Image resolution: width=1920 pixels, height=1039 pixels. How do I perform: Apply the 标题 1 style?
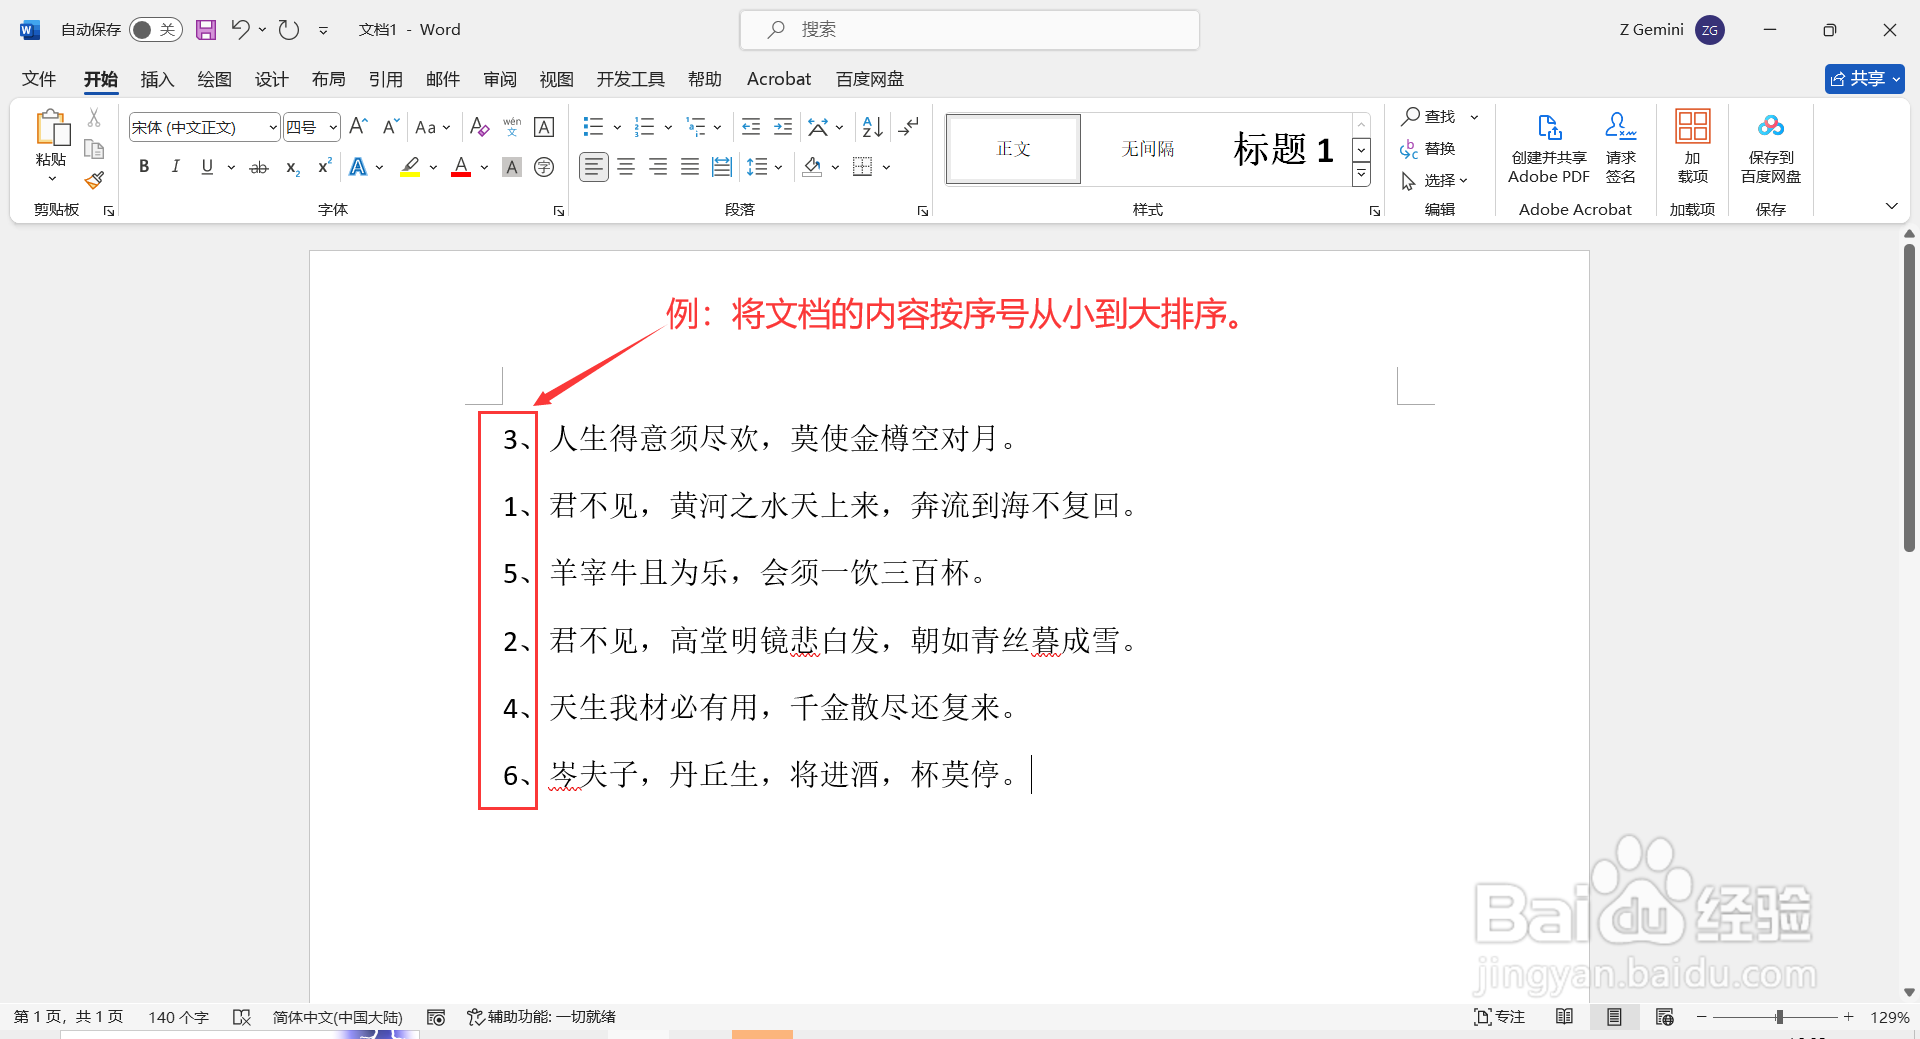click(1283, 148)
